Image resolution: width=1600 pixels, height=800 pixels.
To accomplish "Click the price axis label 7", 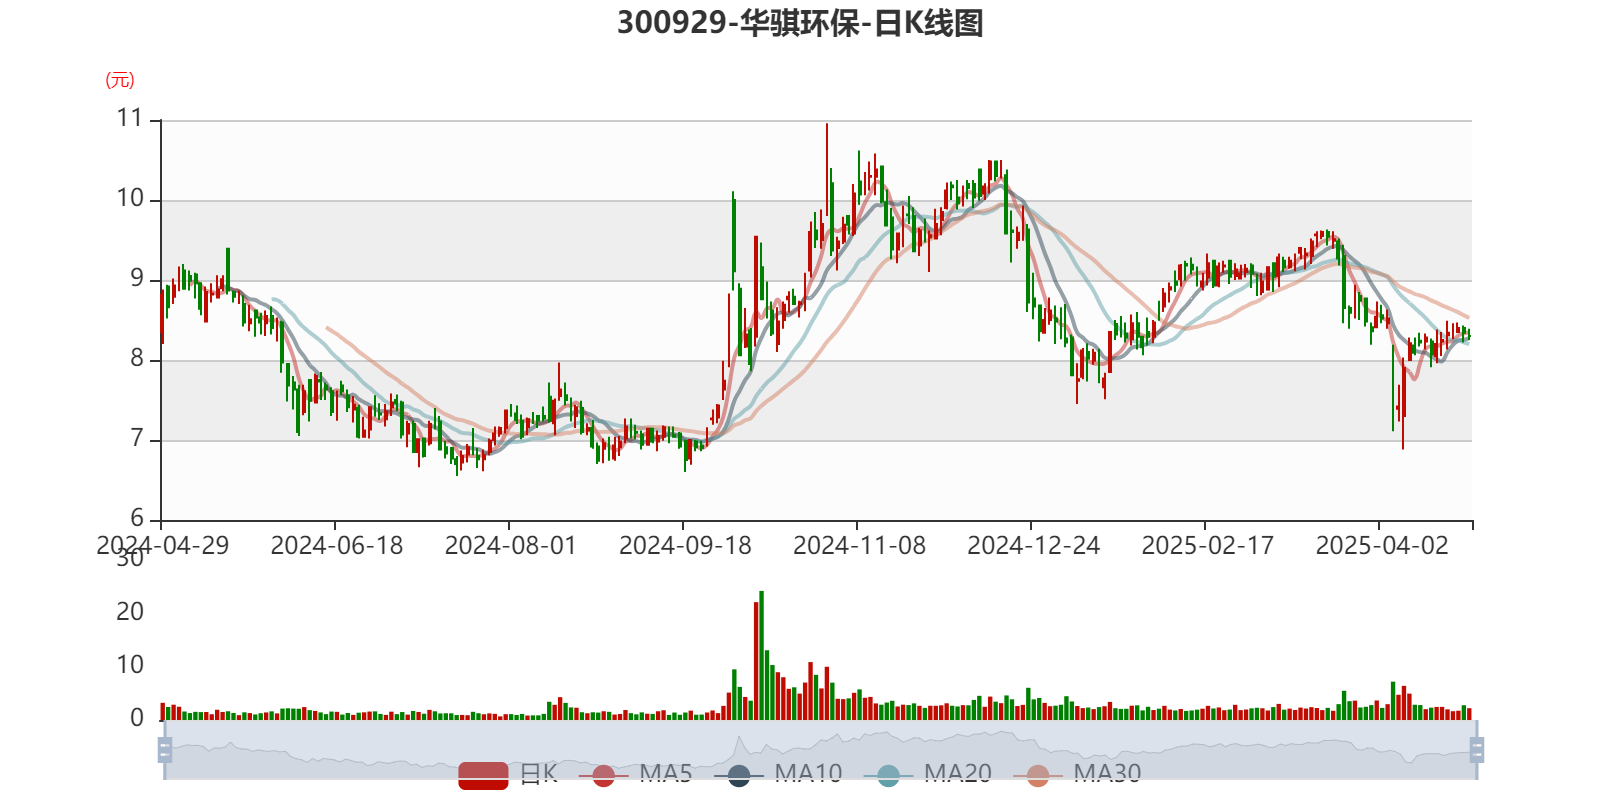I will click(137, 439).
